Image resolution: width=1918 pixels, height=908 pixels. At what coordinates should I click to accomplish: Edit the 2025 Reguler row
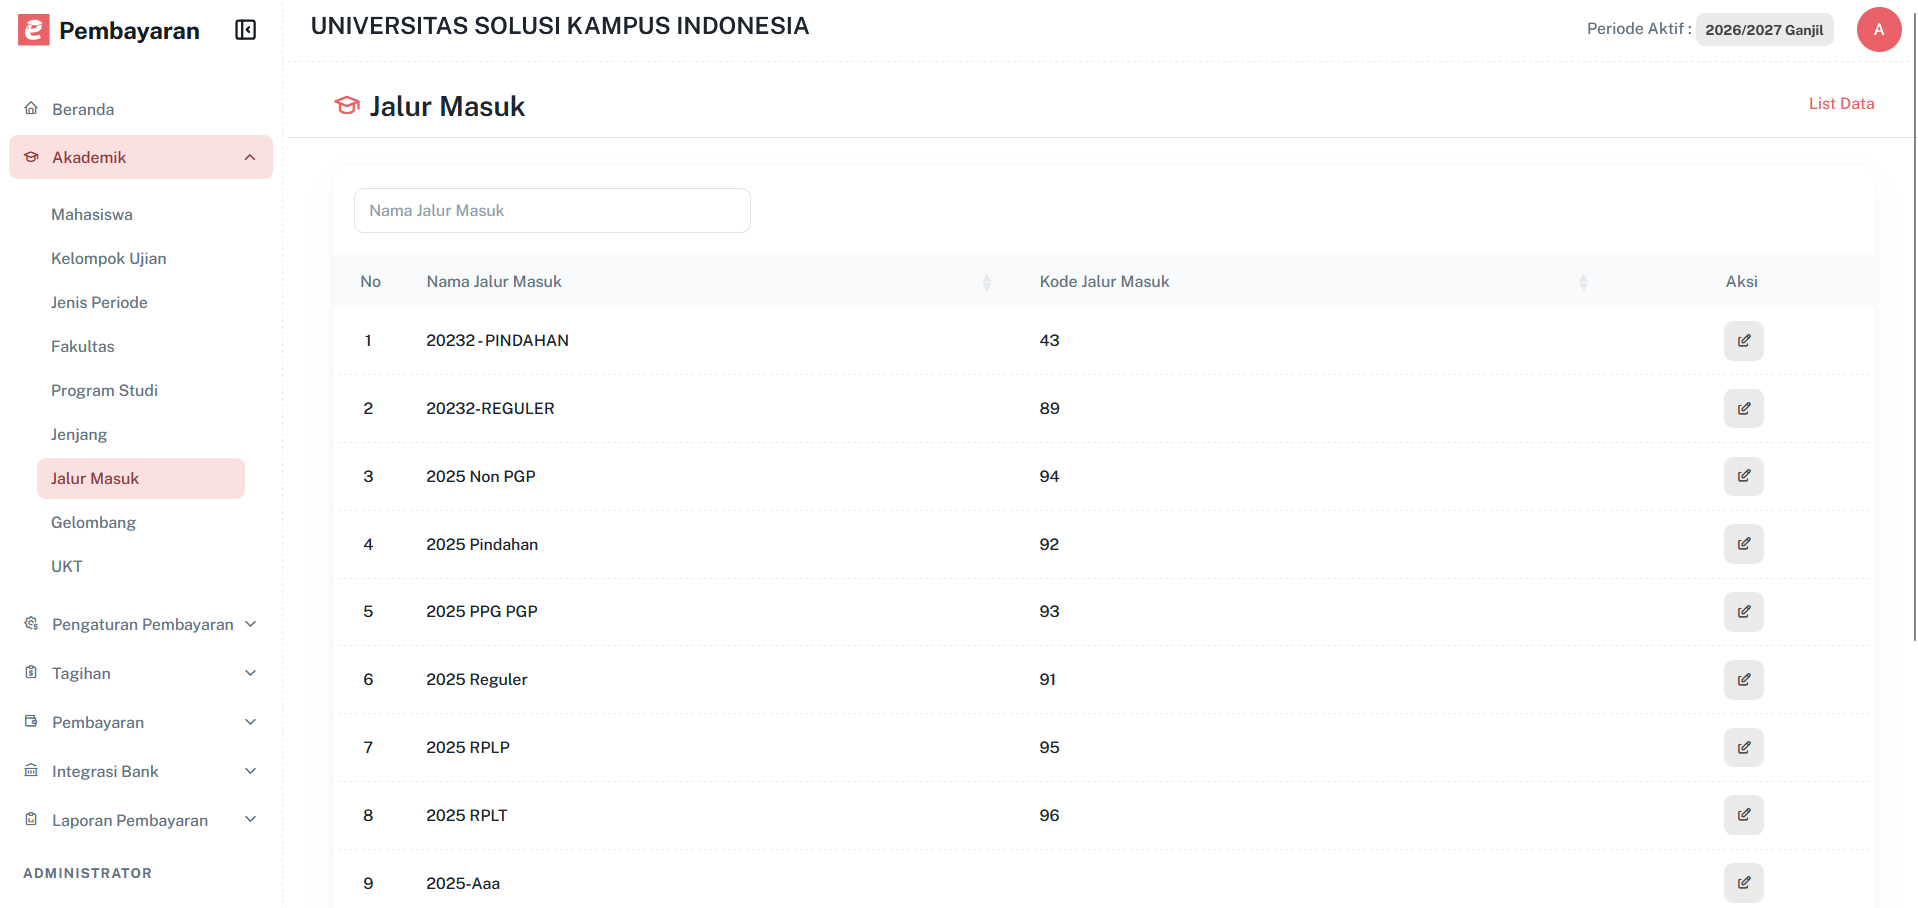coord(1743,680)
